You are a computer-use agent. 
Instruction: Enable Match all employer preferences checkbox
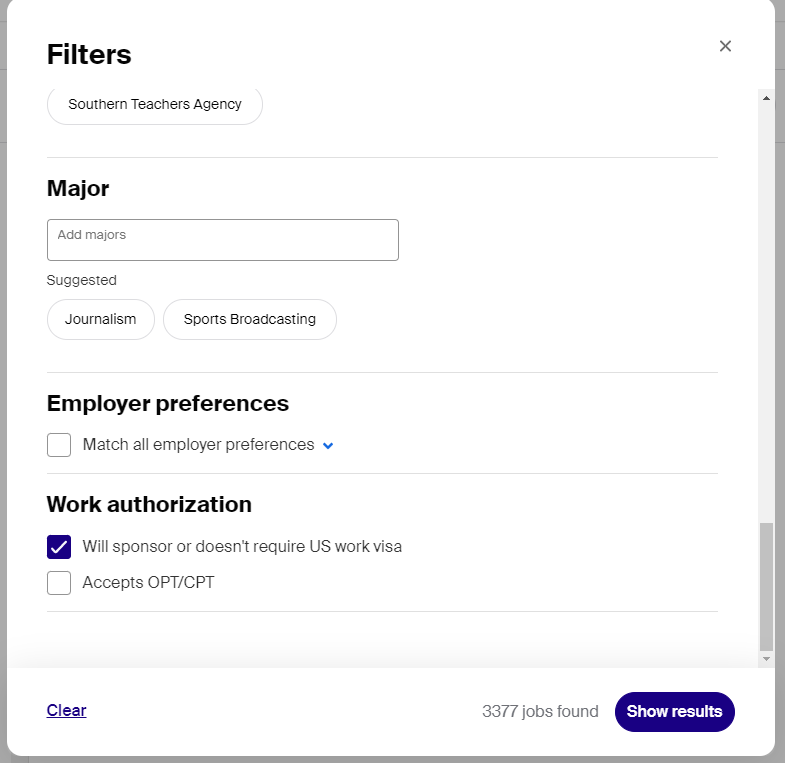pyautogui.click(x=59, y=445)
